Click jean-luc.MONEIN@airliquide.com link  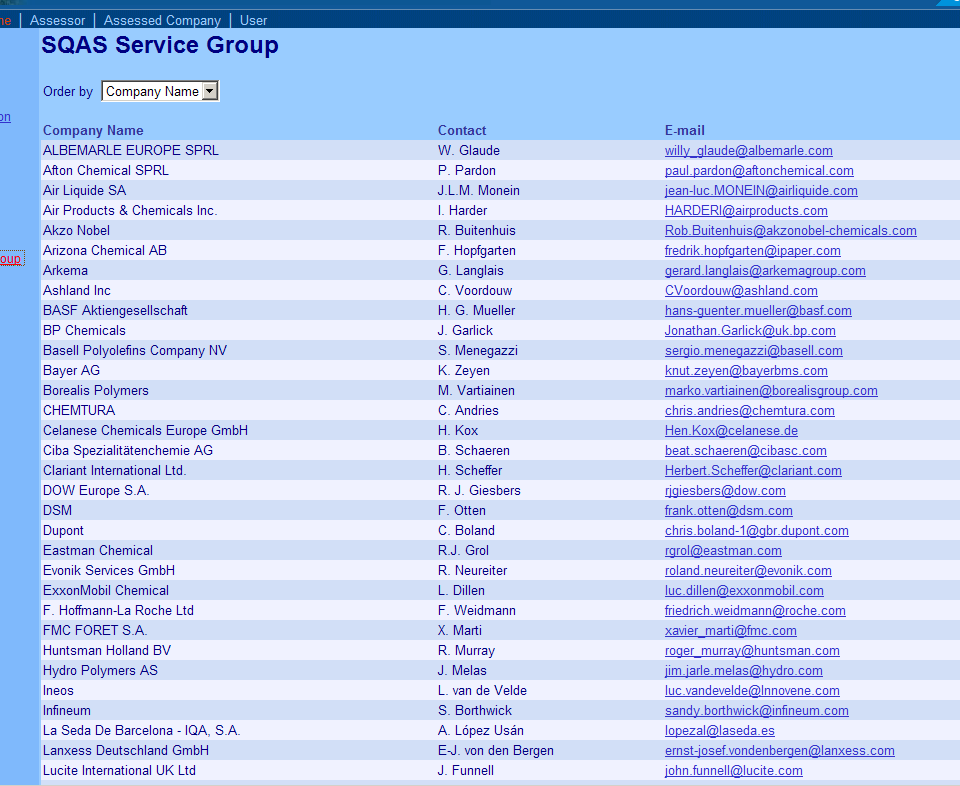[x=761, y=190]
